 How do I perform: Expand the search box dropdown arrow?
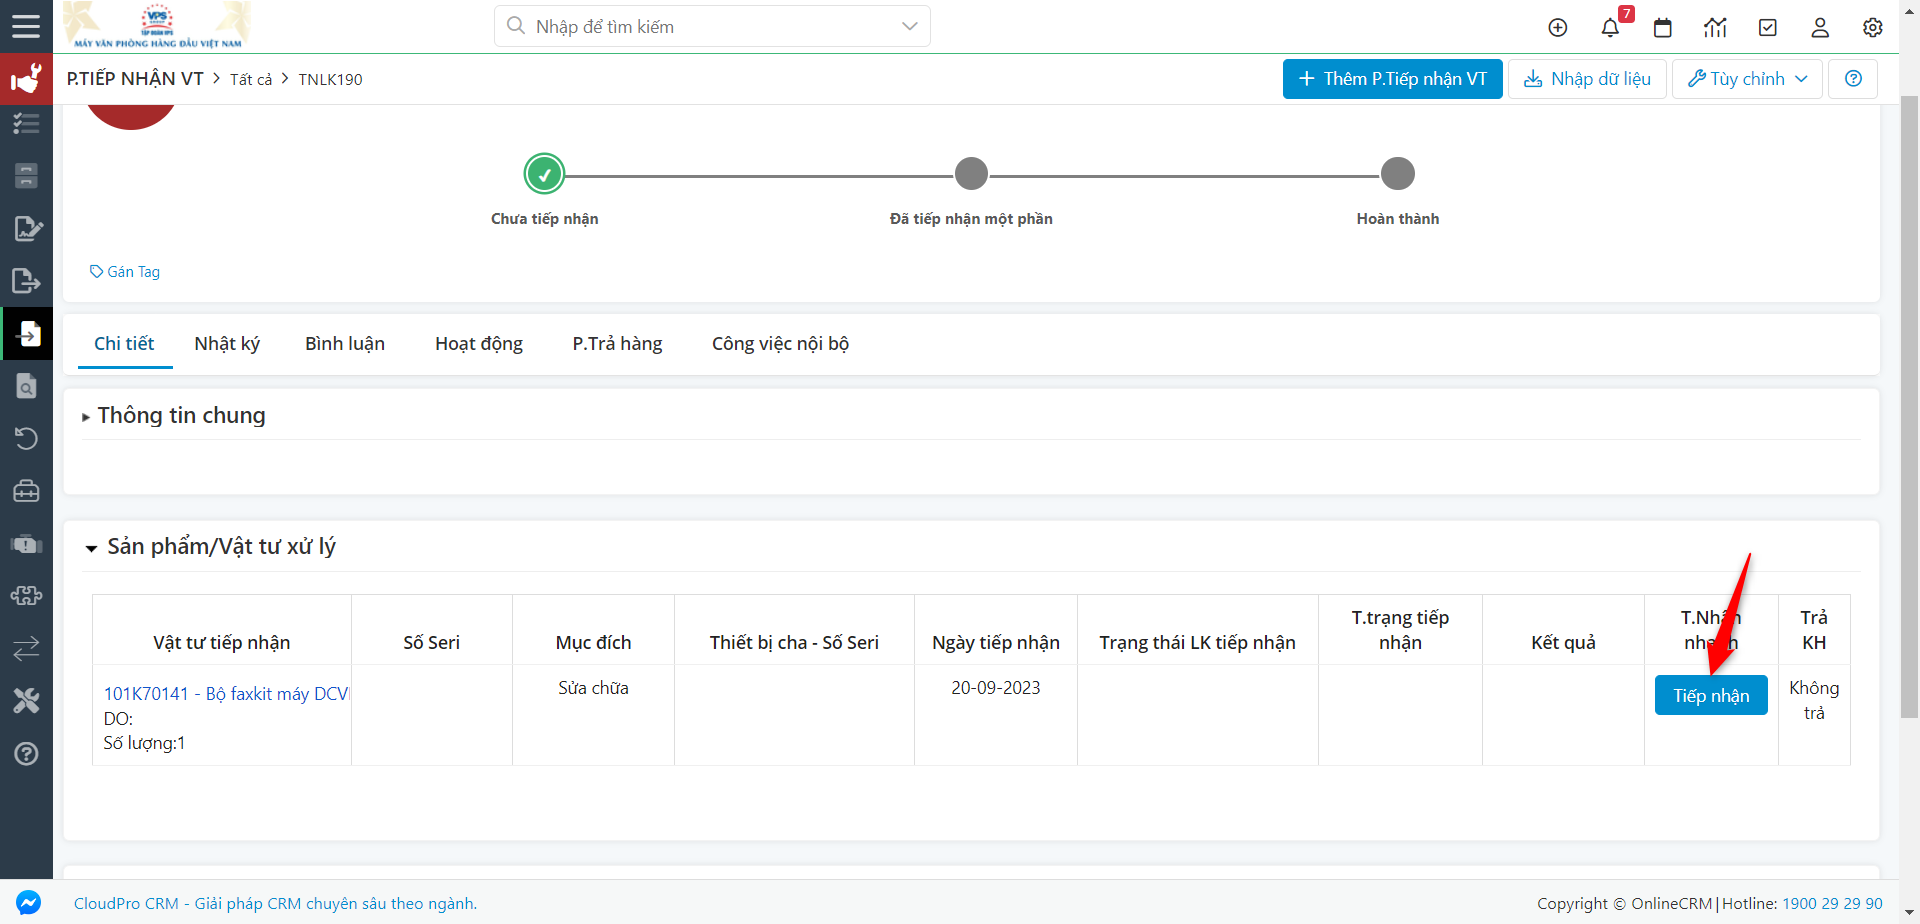pos(909,26)
